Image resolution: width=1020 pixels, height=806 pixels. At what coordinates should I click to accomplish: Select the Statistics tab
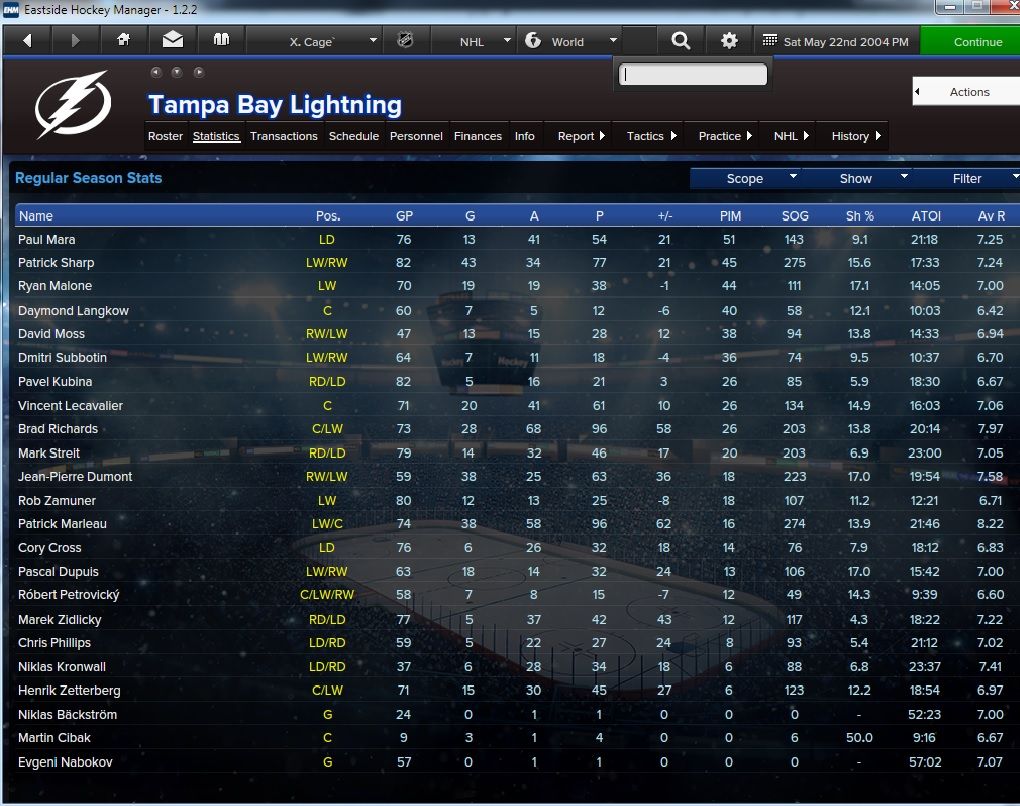point(216,136)
